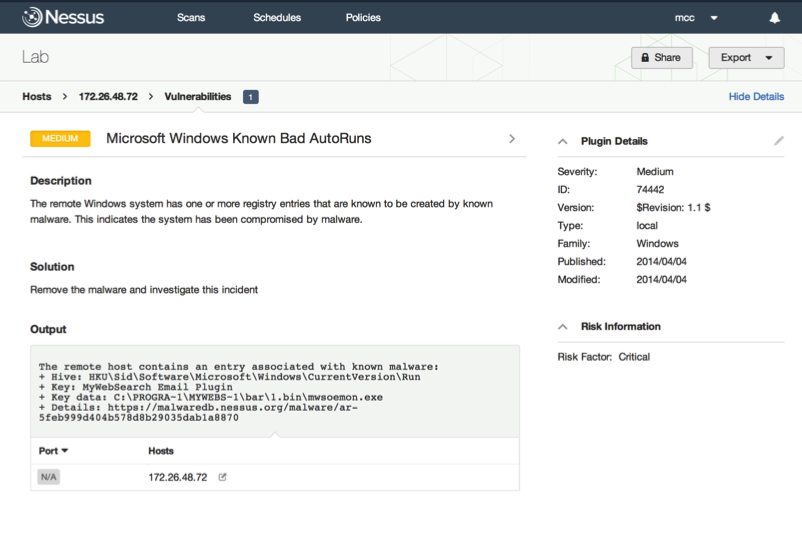The height and width of the screenshot is (536, 802).
Task: Collapse the Plugin Details section
Action: [563, 141]
